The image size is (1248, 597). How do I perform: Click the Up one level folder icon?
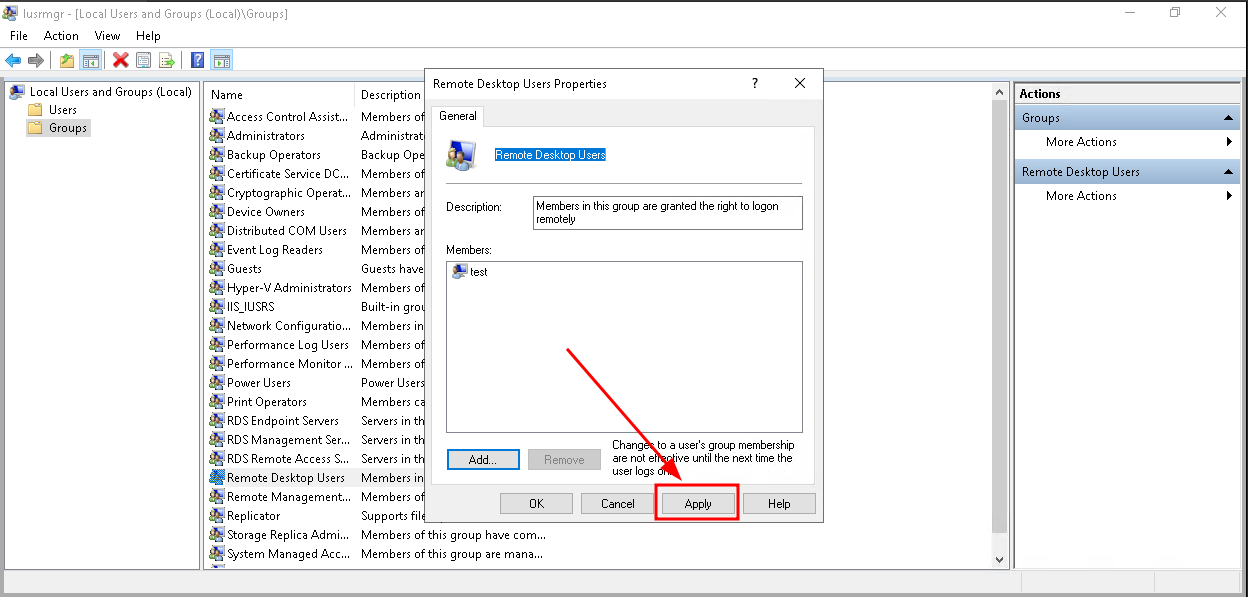coord(67,61)
